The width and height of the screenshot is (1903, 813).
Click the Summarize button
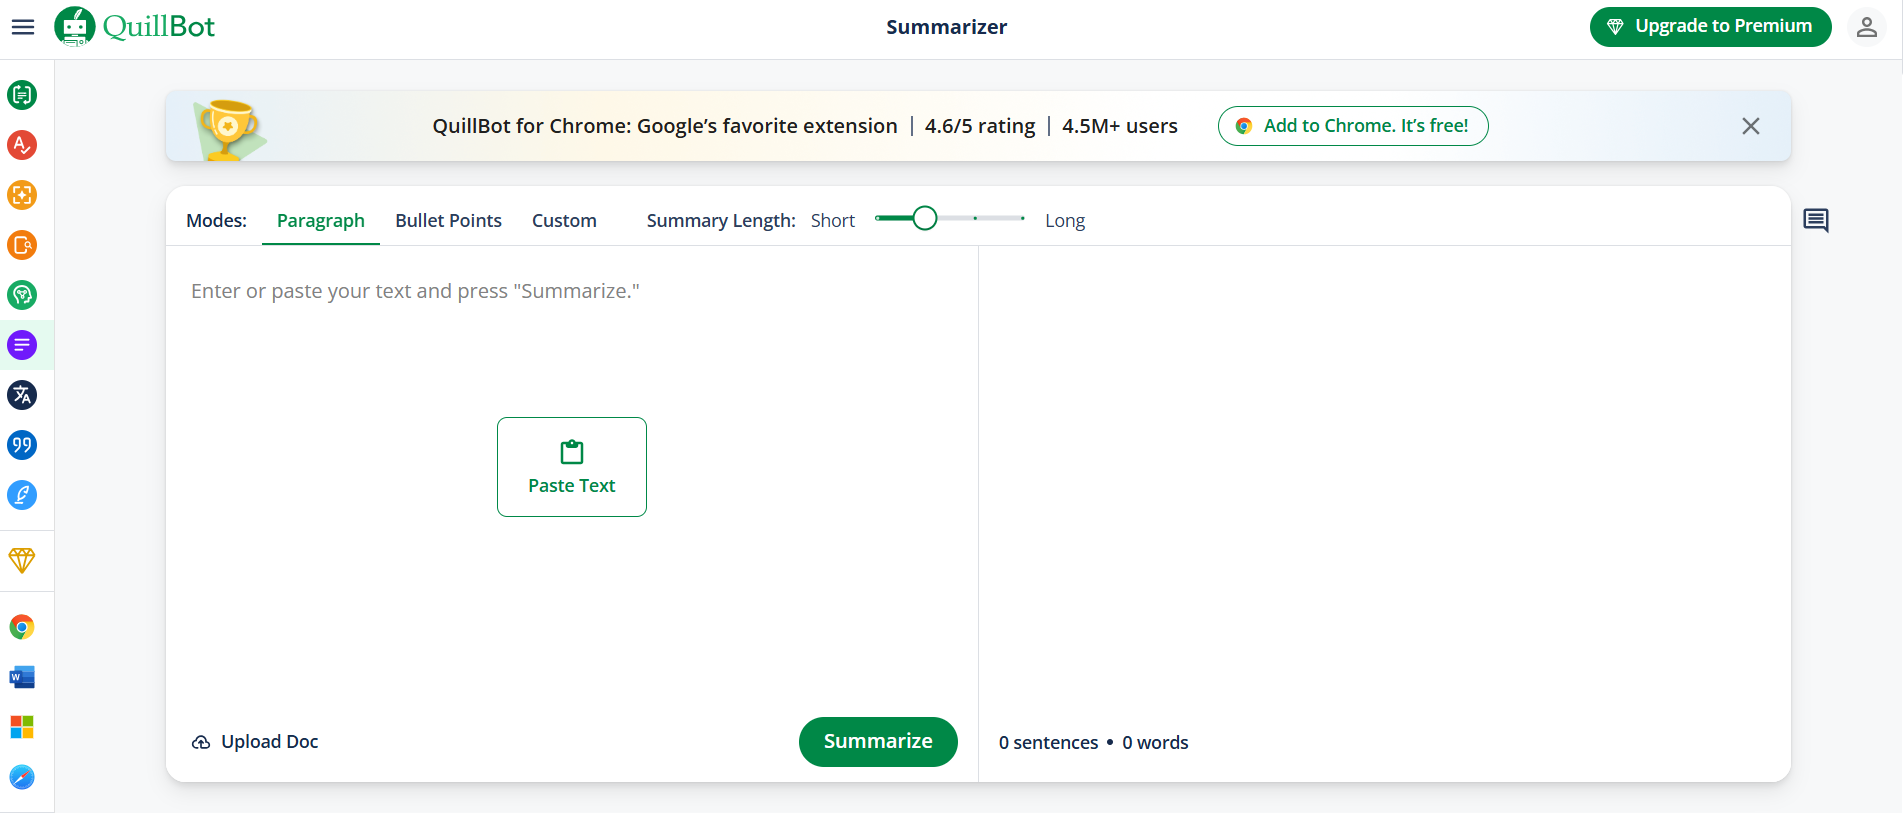tap(878, 742)
